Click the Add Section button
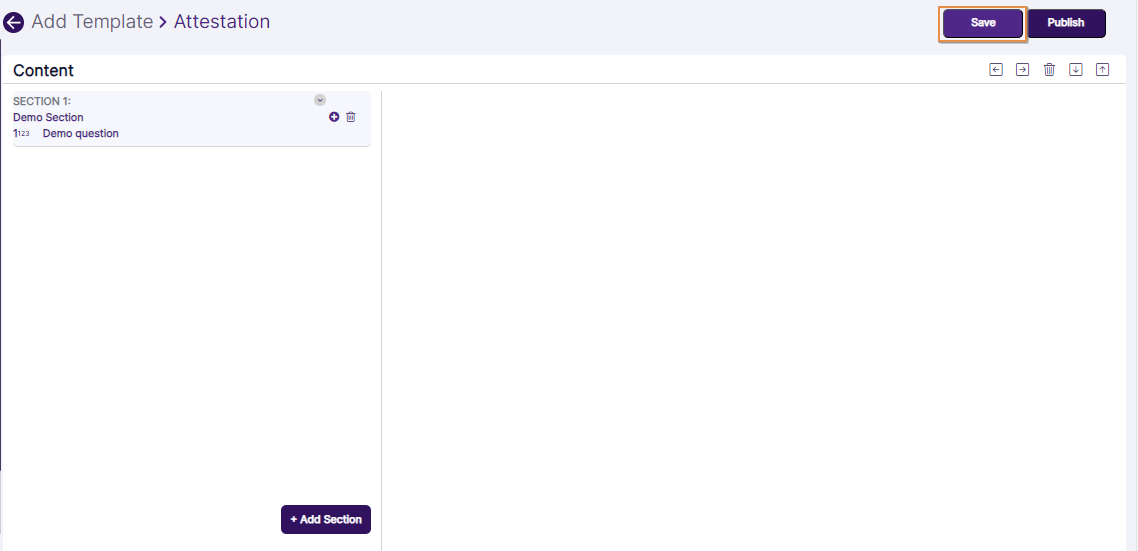Screen dimensions: 1138x551 pos(326,519)
